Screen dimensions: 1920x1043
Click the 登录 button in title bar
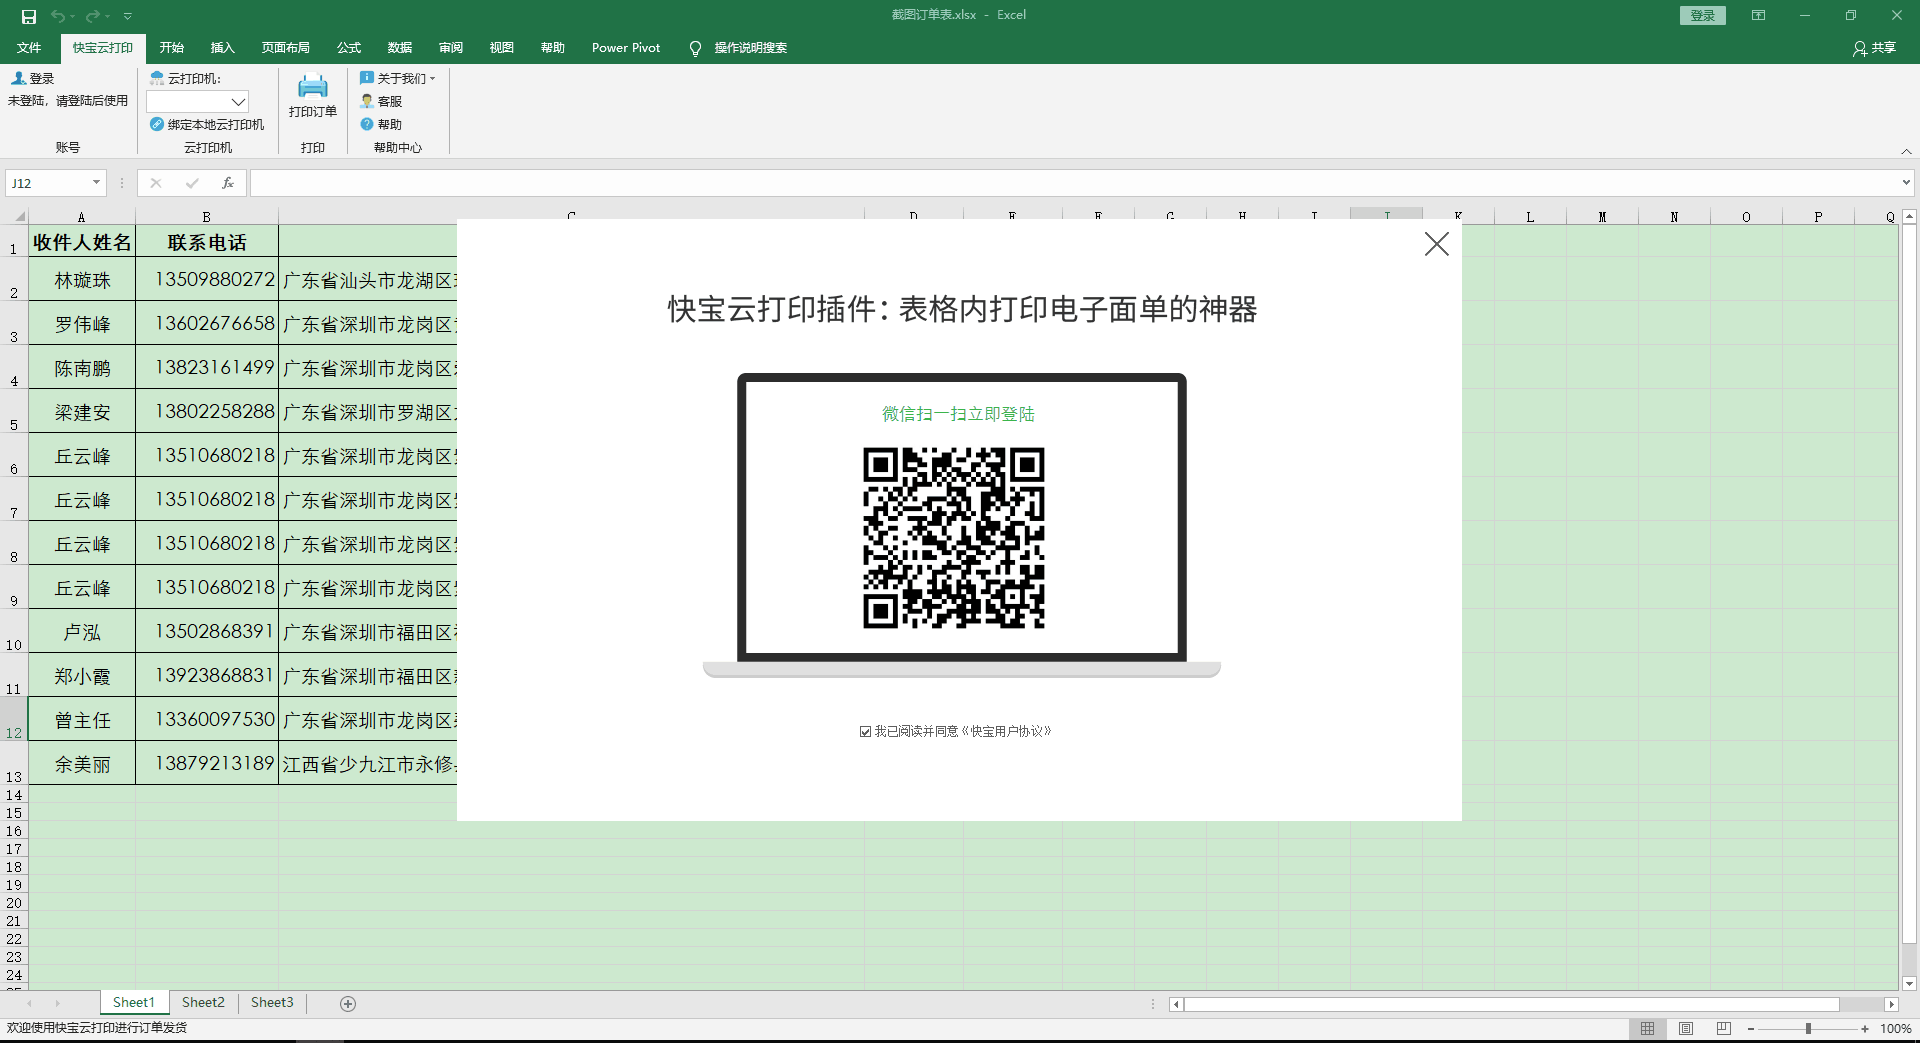click(1702, 15)
